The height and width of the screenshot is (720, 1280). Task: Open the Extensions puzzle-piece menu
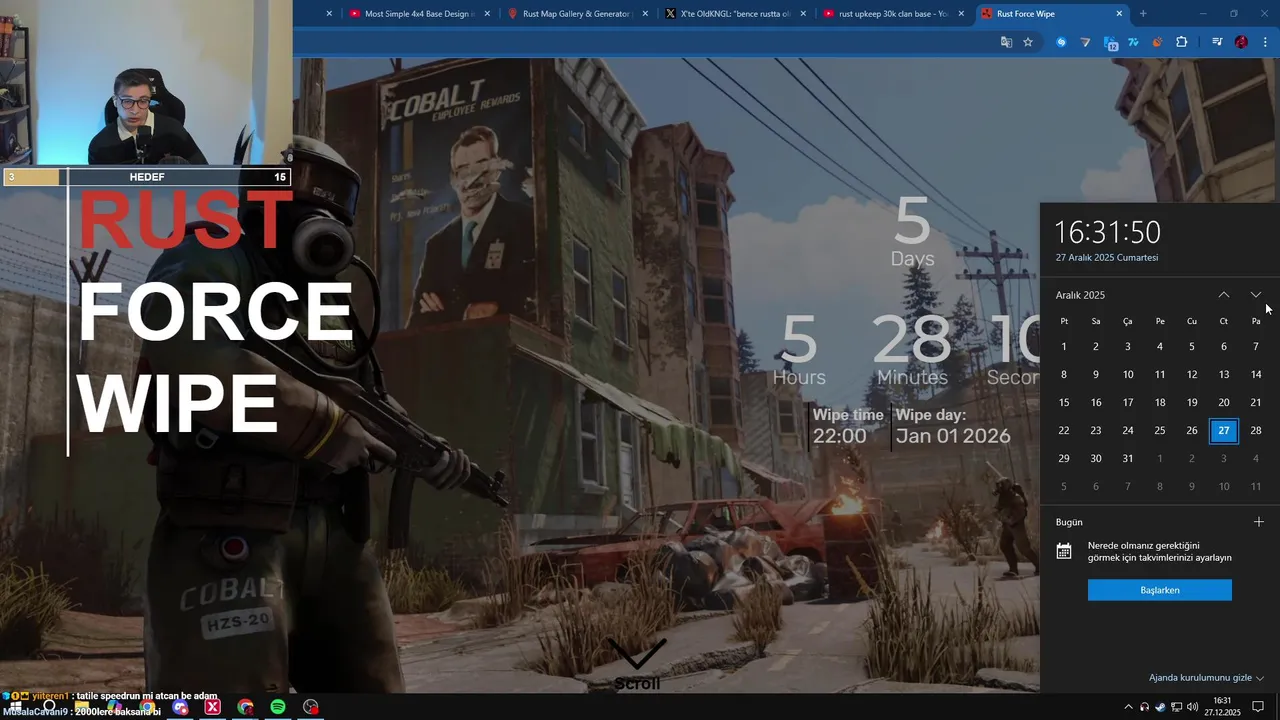[x=1181, y=42]
